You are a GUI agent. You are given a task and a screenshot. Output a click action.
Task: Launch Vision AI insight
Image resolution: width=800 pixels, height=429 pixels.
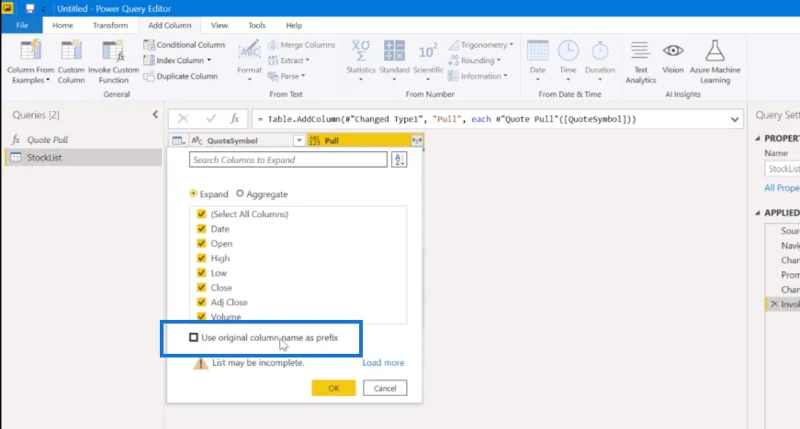pyautogui.click(x=672, y=59)
